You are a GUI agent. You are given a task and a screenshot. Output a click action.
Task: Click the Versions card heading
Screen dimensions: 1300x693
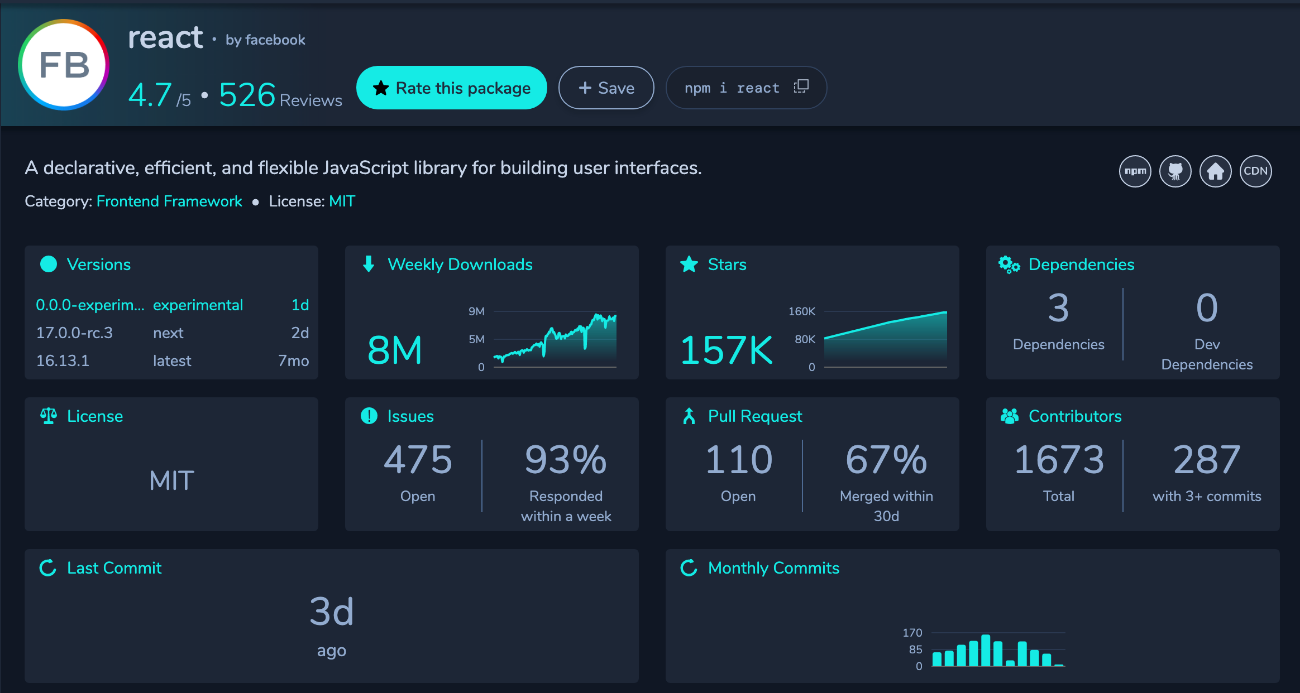(99, 265)
